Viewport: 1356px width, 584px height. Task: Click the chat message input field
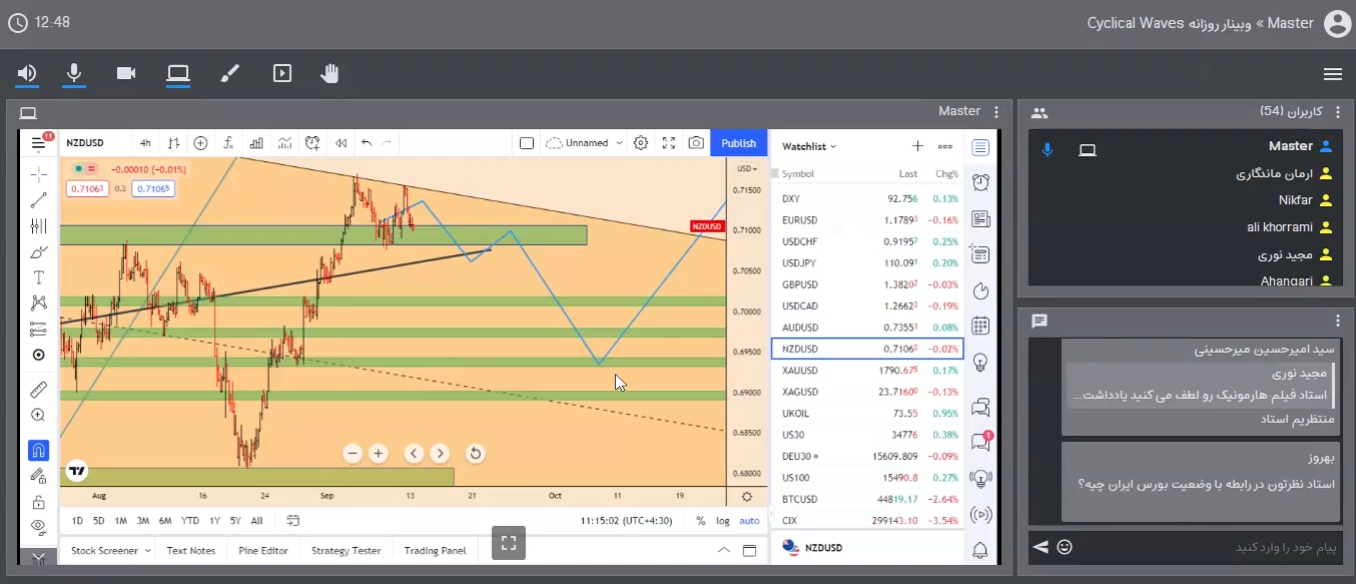1200,547
